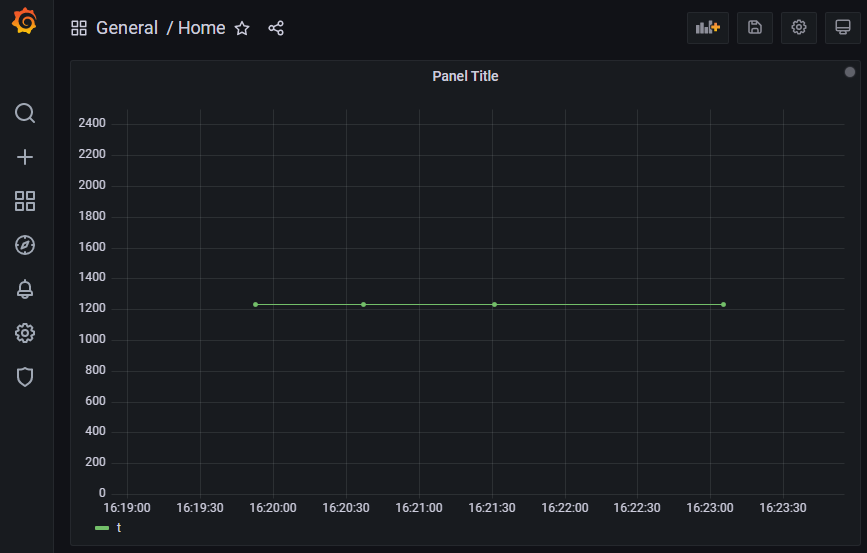867x553 pixels.
Task: Click the Home dashboard title
Action: click(202, 28)
